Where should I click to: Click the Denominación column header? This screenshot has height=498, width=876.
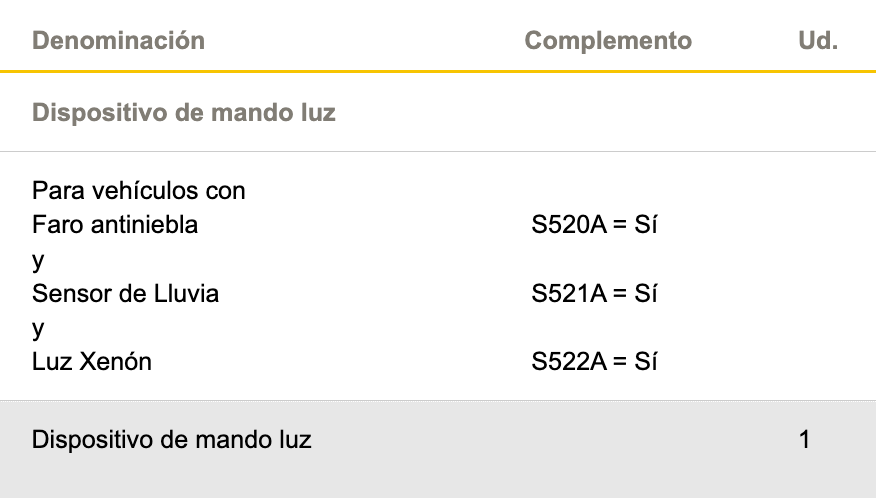[118, 40]
